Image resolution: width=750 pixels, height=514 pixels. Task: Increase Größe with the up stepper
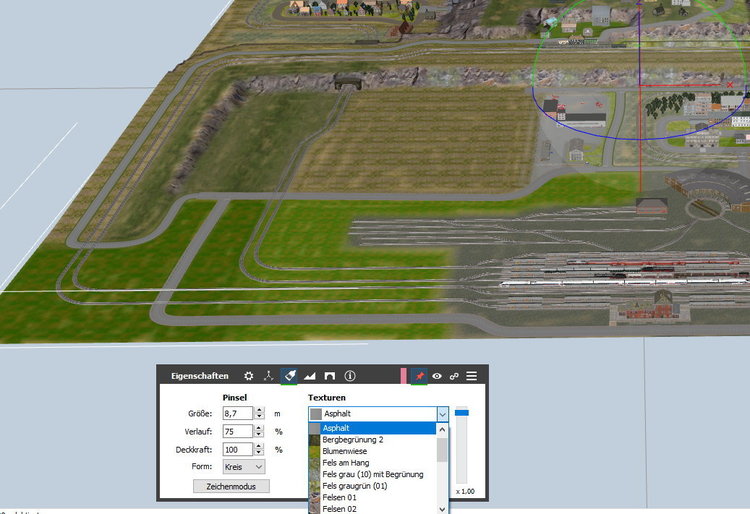[x=259, y=410]
